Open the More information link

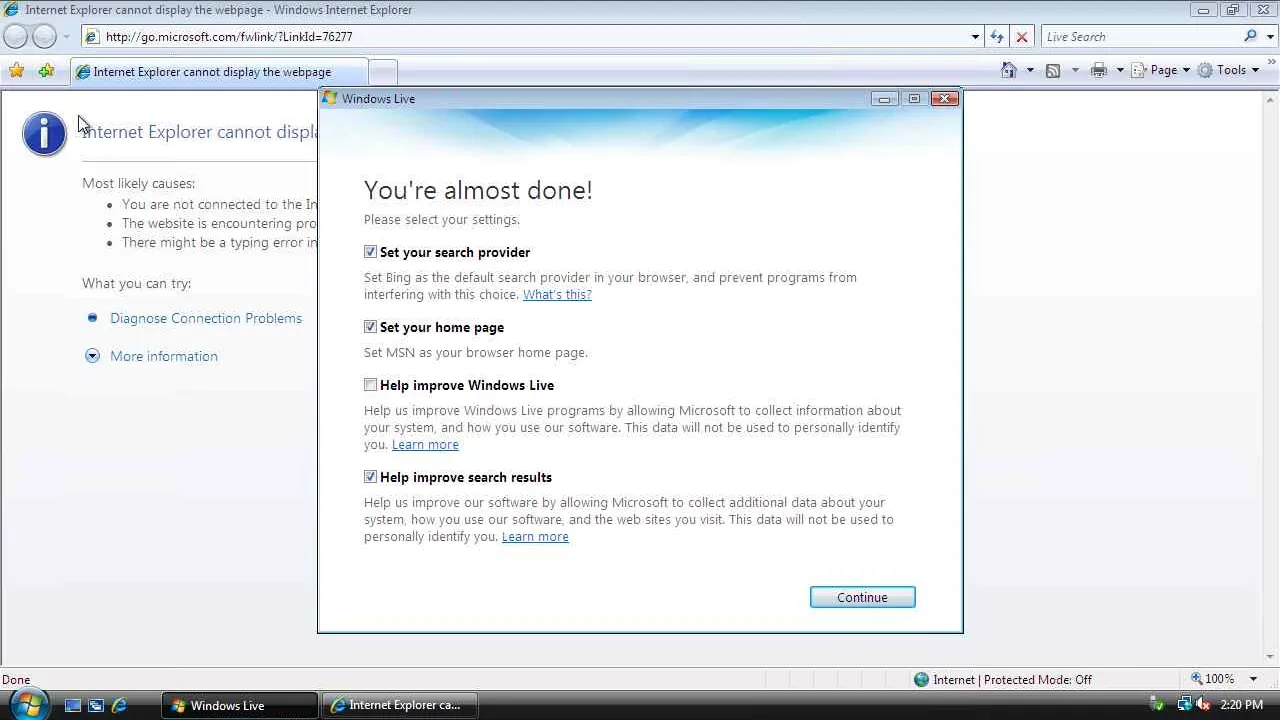tap(164, 356)
